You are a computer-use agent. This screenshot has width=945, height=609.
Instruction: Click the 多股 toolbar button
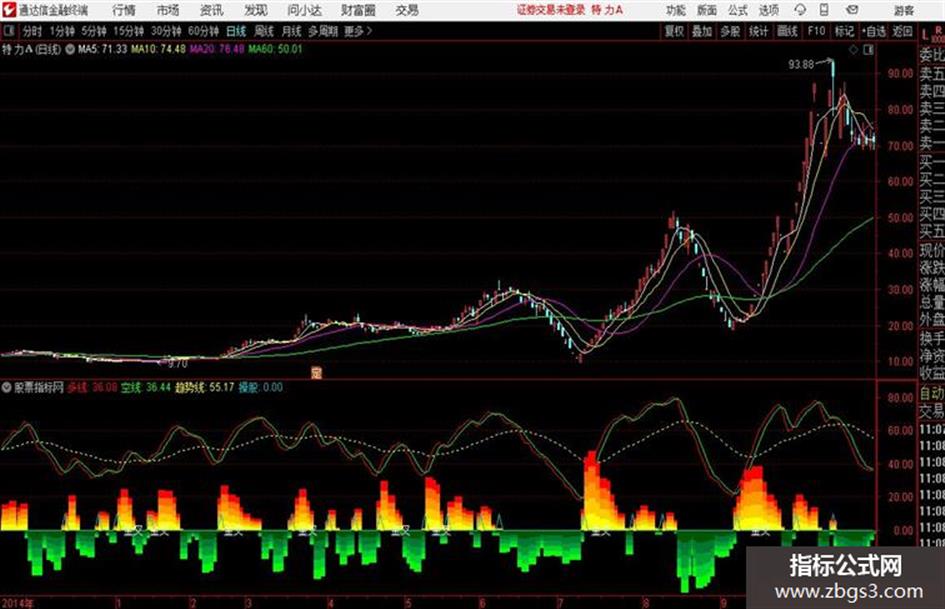(x=730, y=31)
